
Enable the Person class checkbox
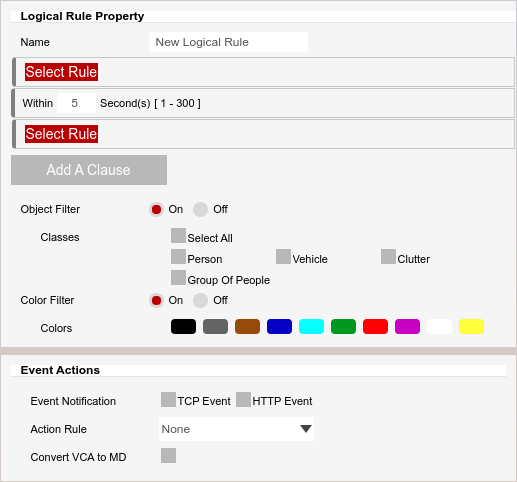(178, 257)
